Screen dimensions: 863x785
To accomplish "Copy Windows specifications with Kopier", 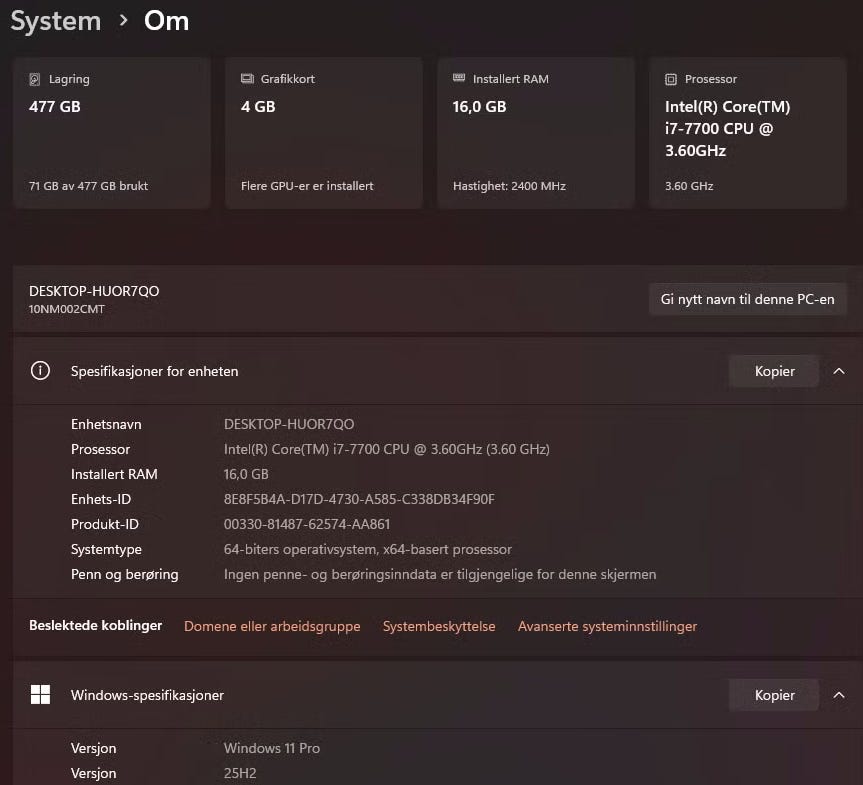I will click(774, 695).
